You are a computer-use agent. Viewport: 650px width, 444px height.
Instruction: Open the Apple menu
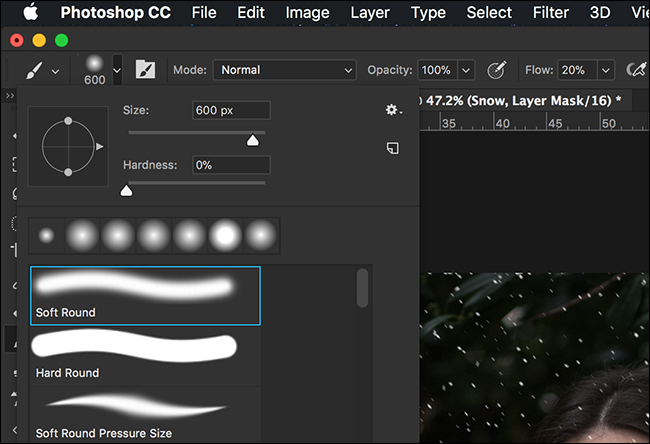(x=31, y=12)
